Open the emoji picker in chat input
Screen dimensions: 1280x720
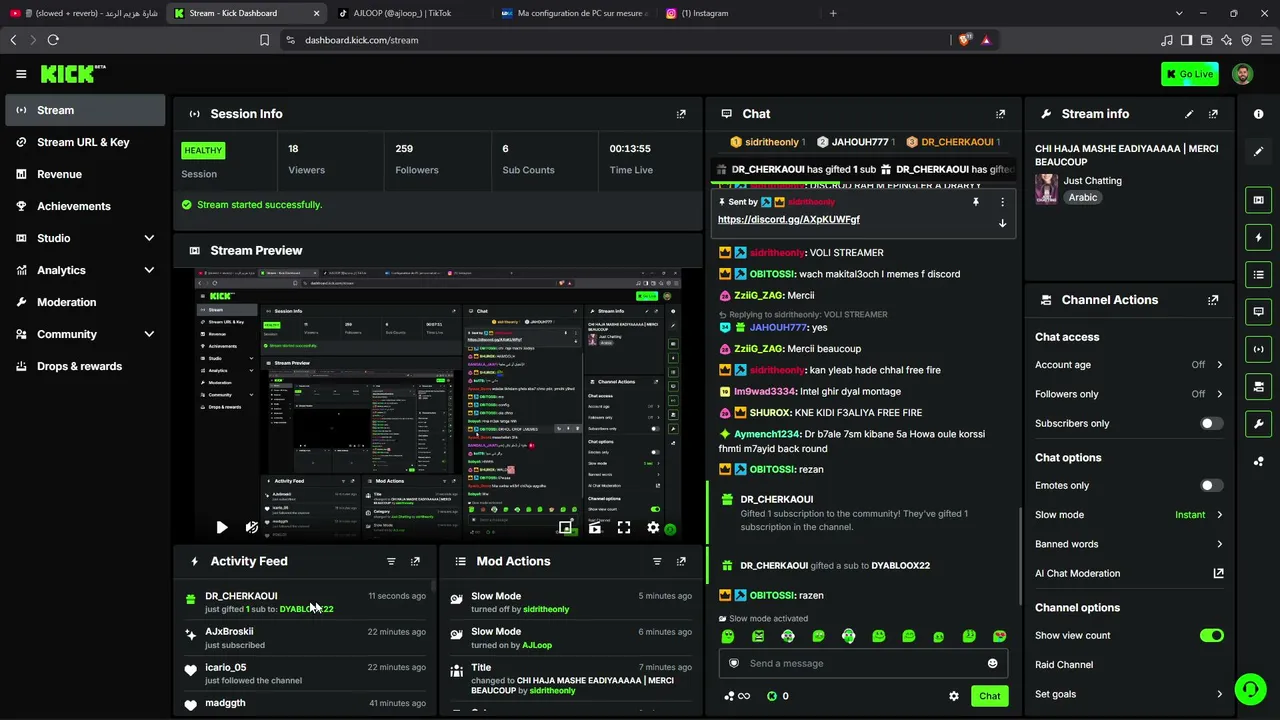coord(992,663)
